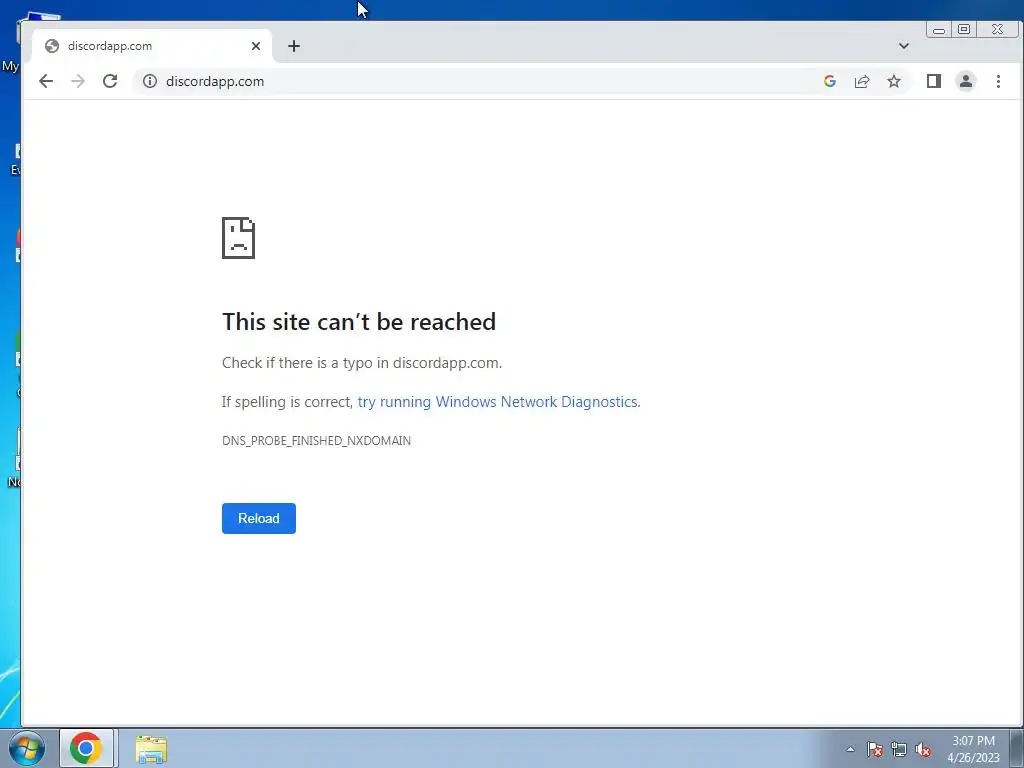Open the try running Windows Network Diagnostics link

coord(498,402)
